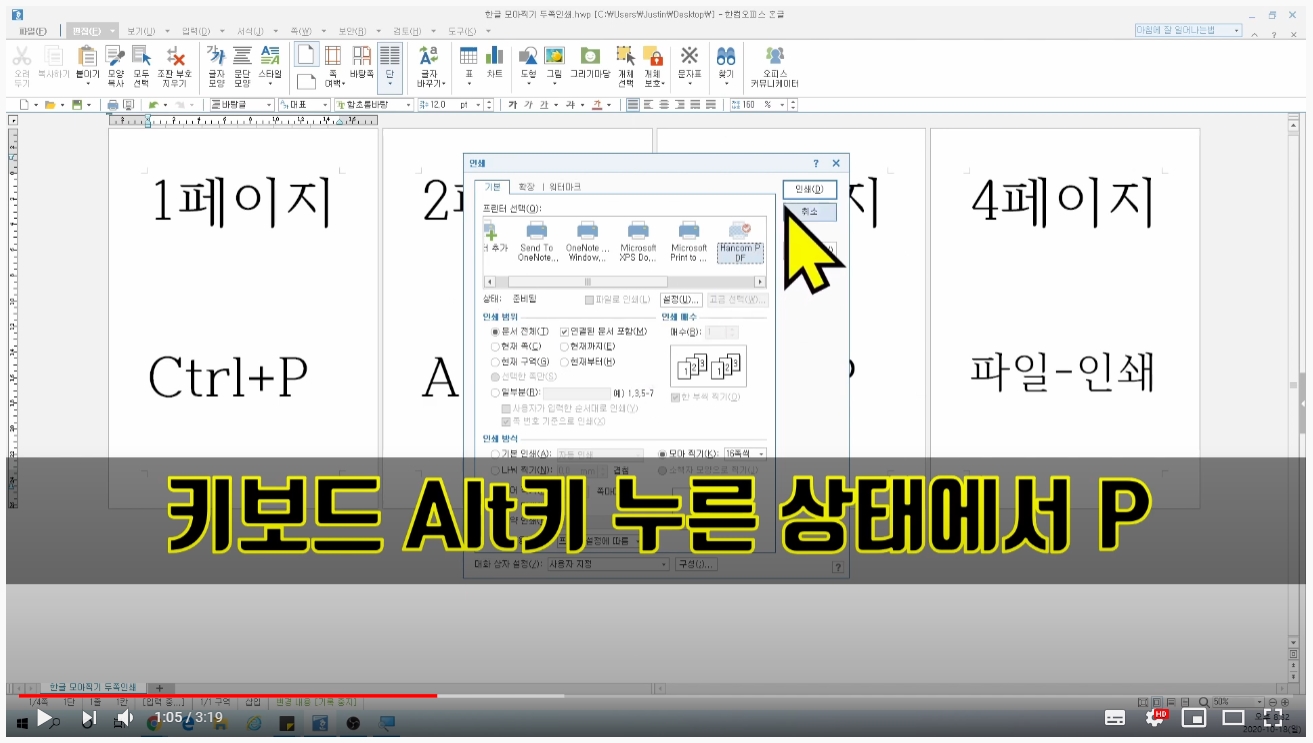This screenshot has height=743, width=1313.
Task: Click the print icon in the formatting toolbar
Action: pos(113,104)
